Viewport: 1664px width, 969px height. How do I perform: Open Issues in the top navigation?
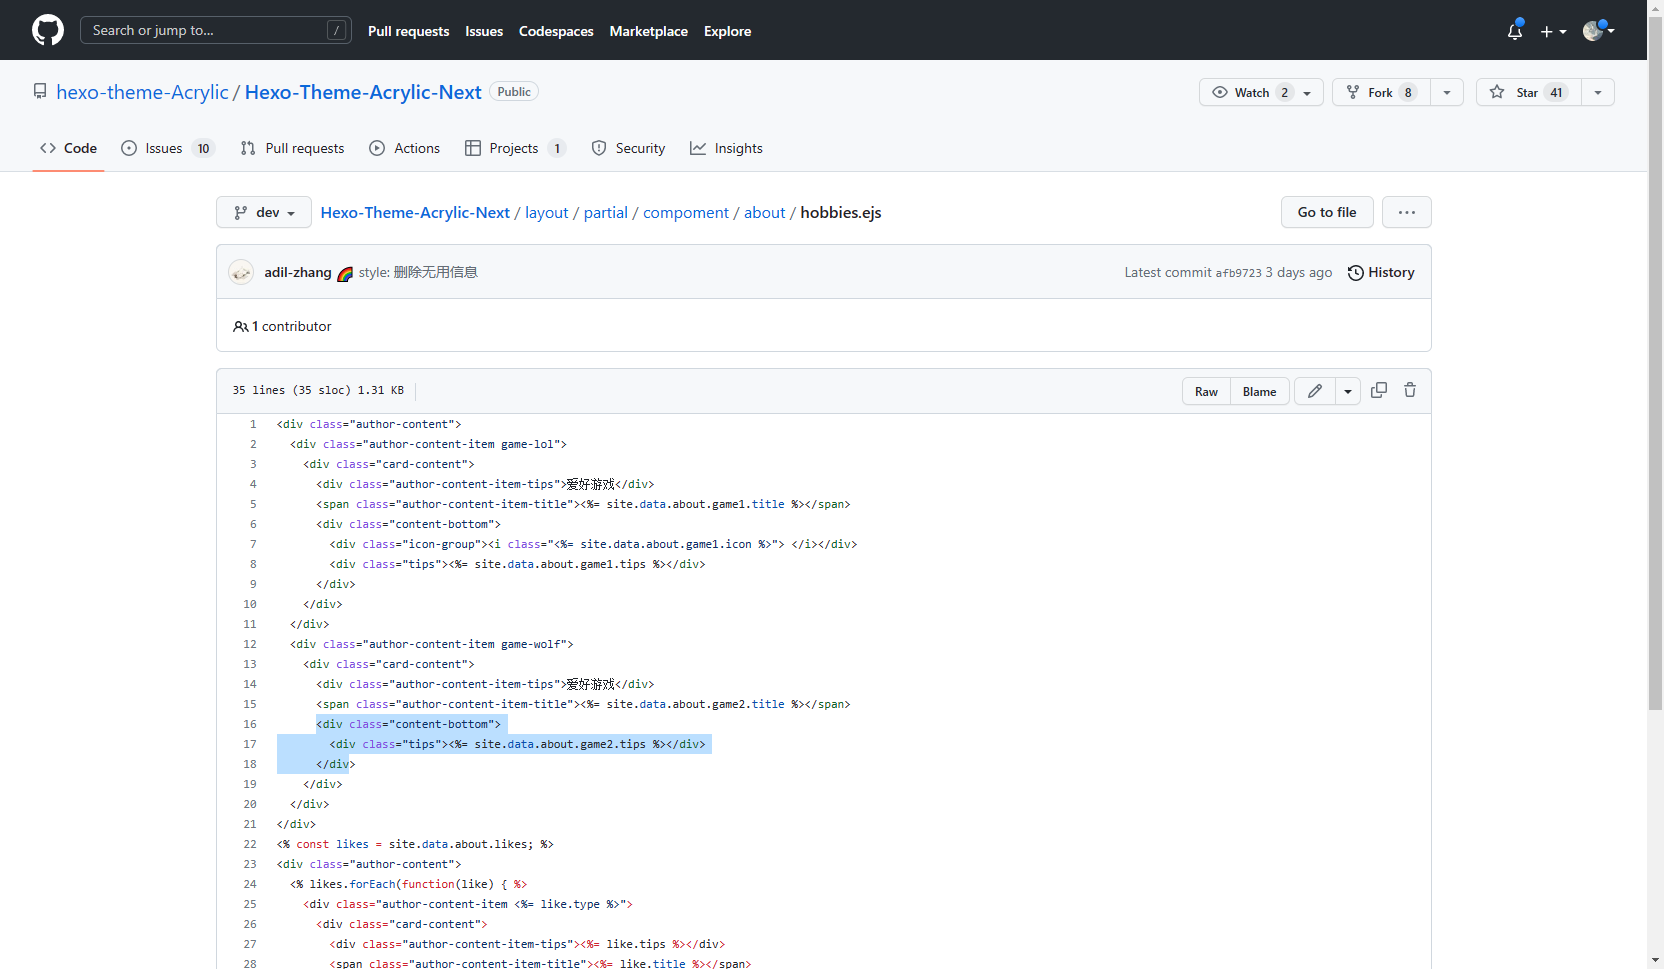point(484,31)
